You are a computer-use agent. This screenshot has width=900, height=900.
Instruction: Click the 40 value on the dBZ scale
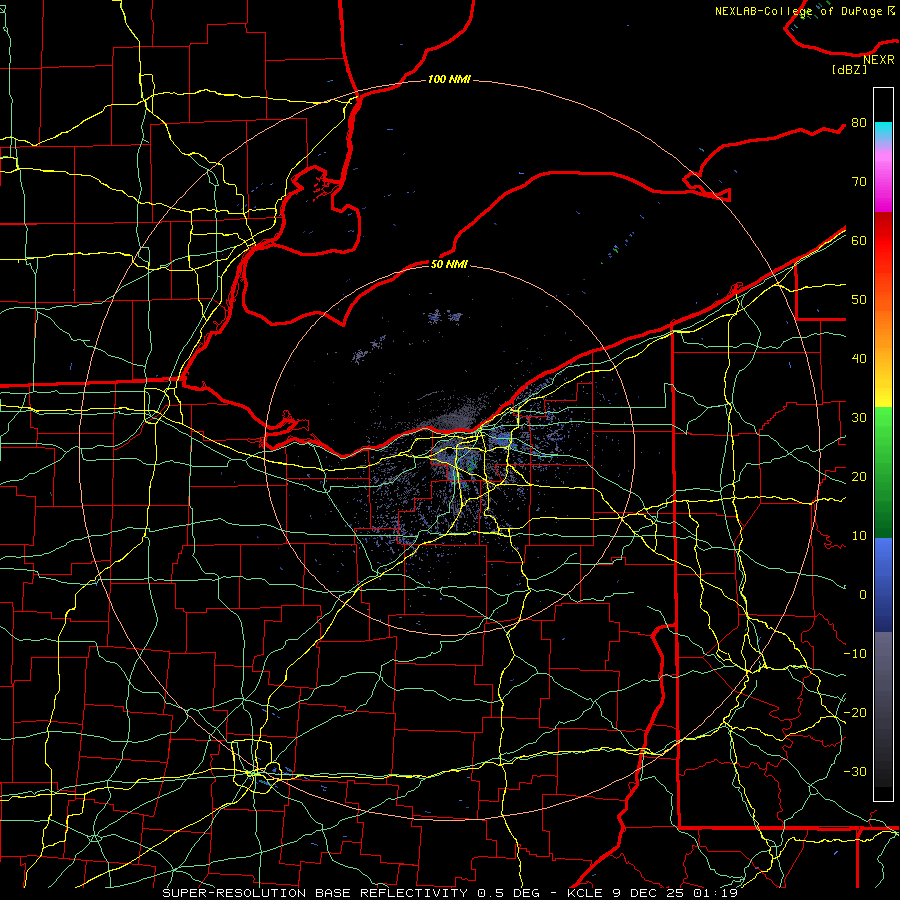[859, 359]
